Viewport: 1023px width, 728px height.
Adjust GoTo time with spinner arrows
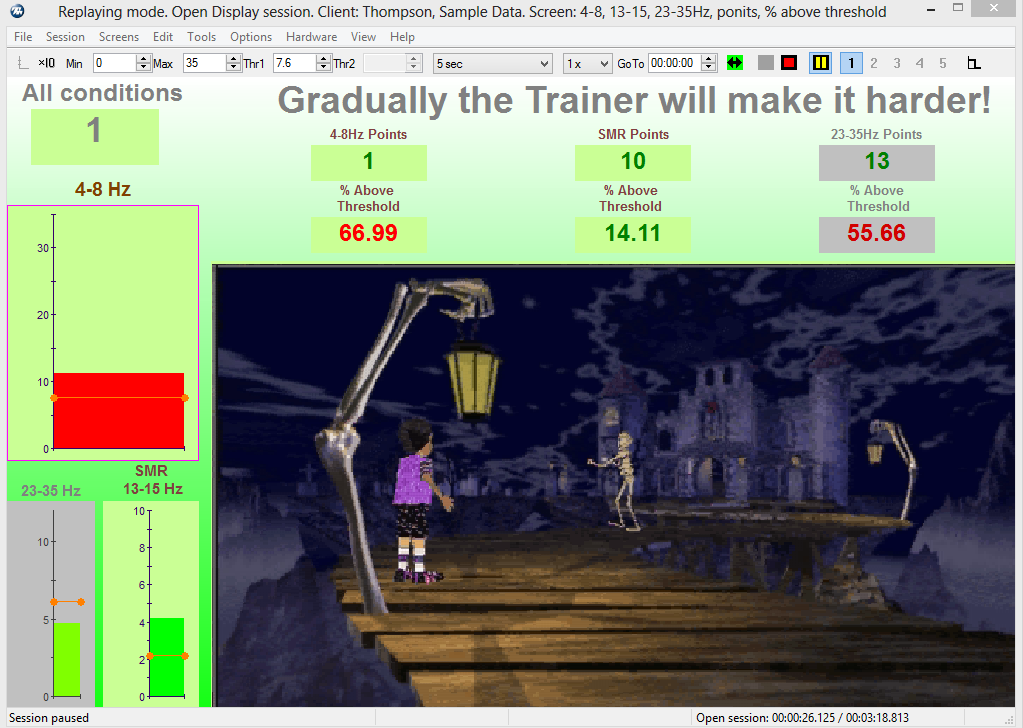click(709, 63)
